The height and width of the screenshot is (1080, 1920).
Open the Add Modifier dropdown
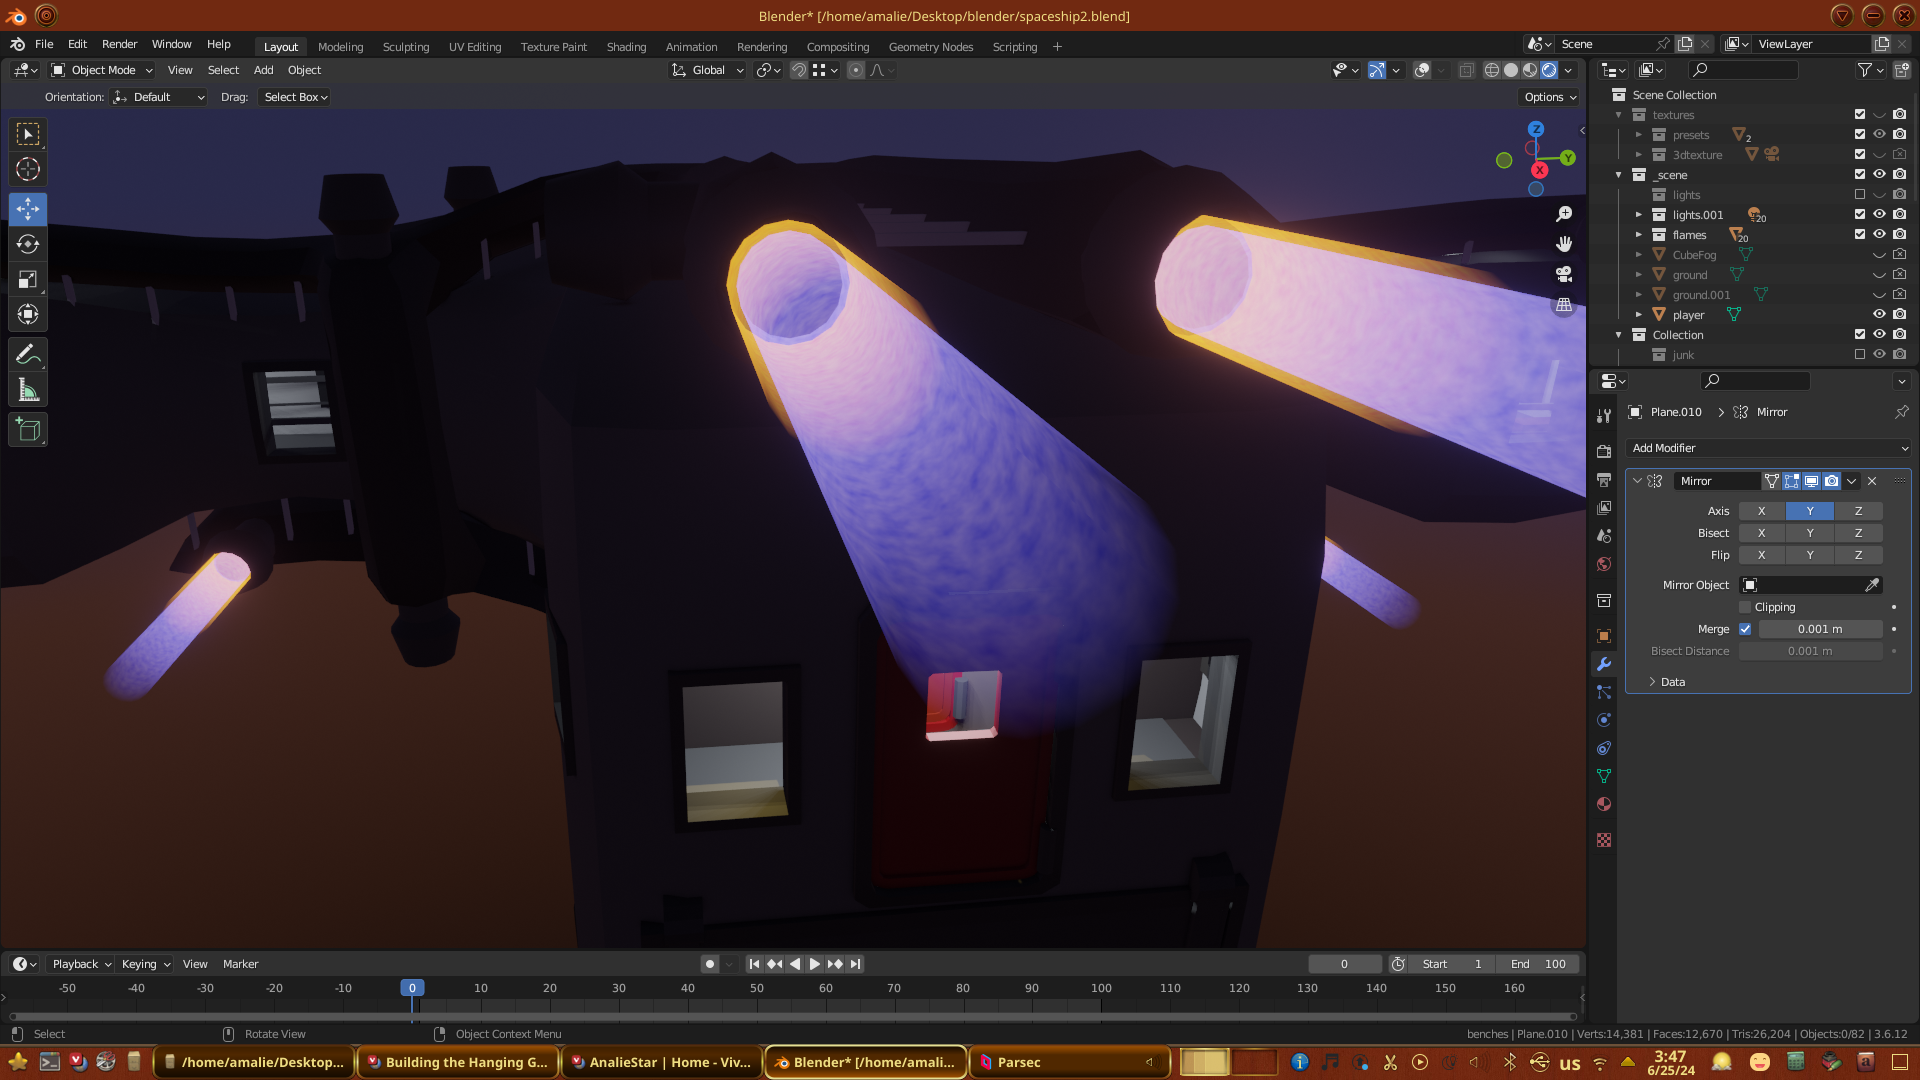[1768, 448]
